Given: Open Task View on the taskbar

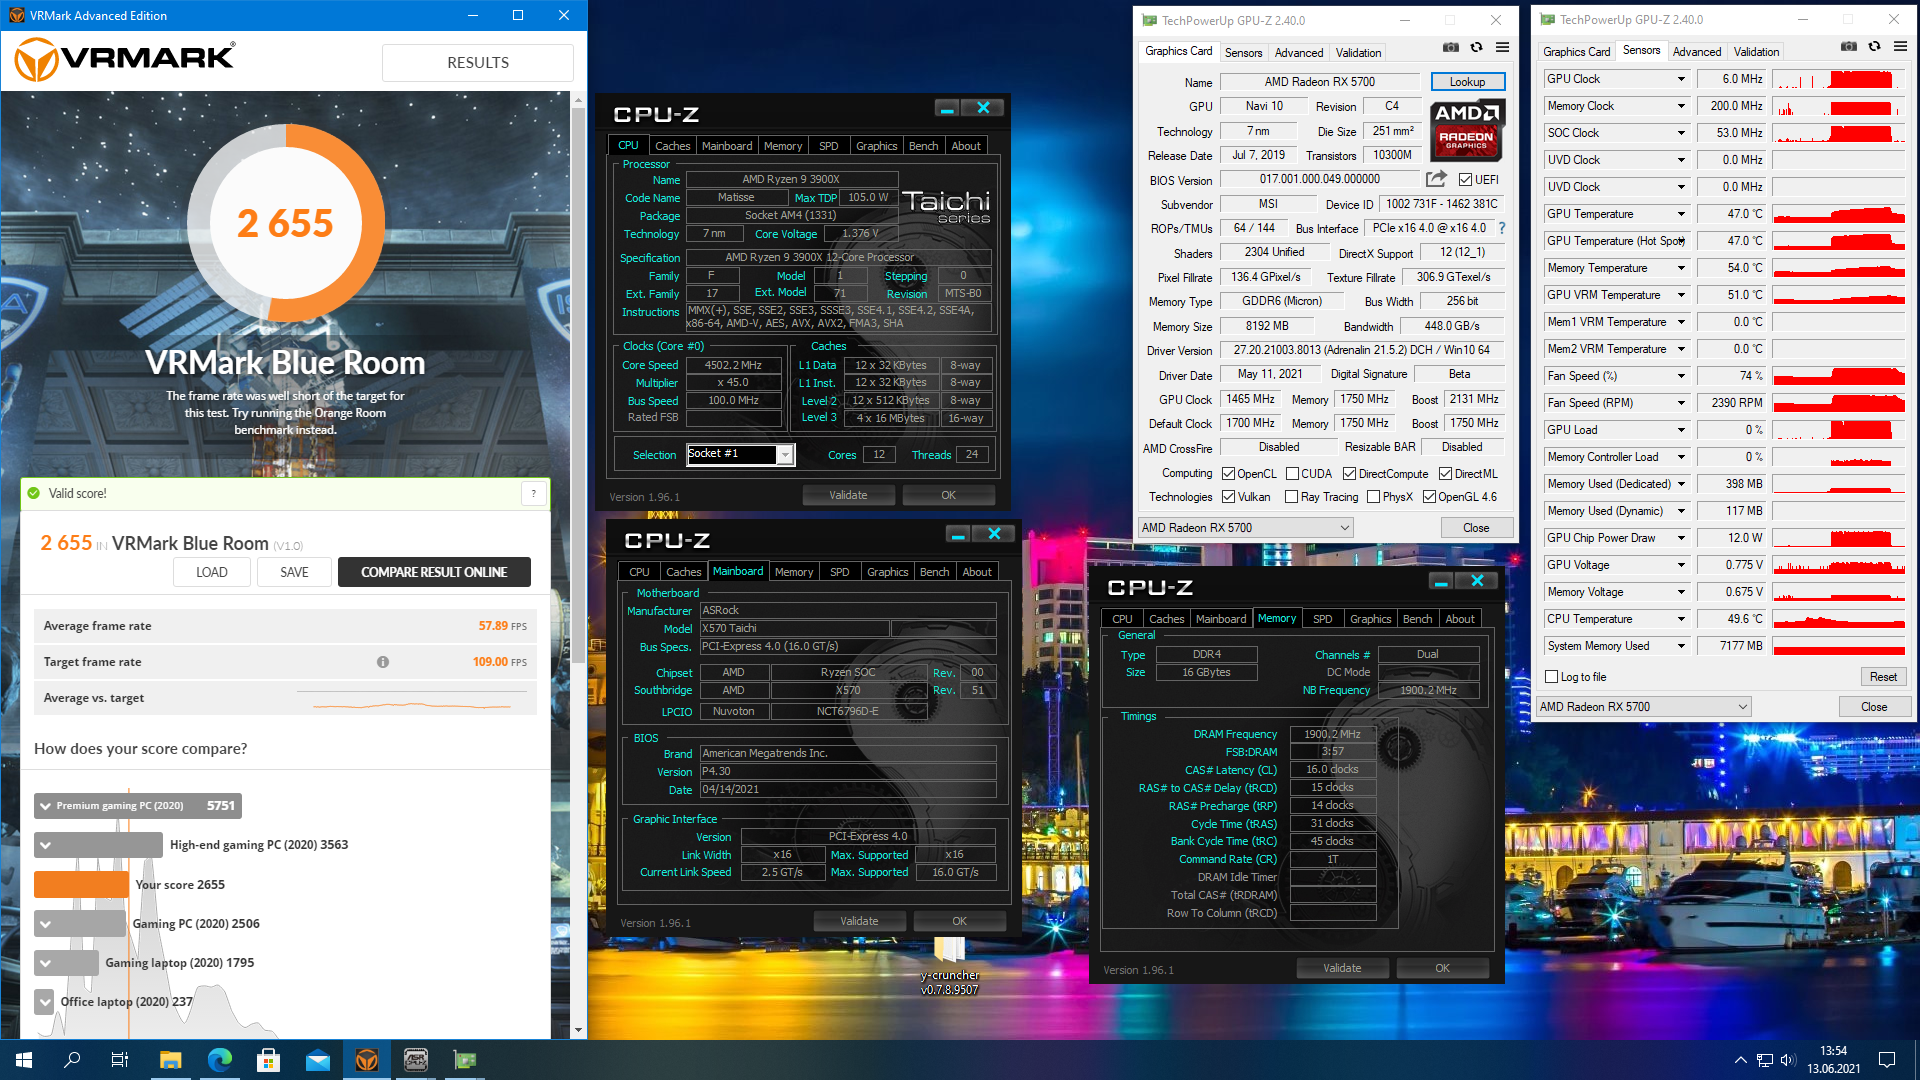Looking at the screenshot, I should [120, 1060].
